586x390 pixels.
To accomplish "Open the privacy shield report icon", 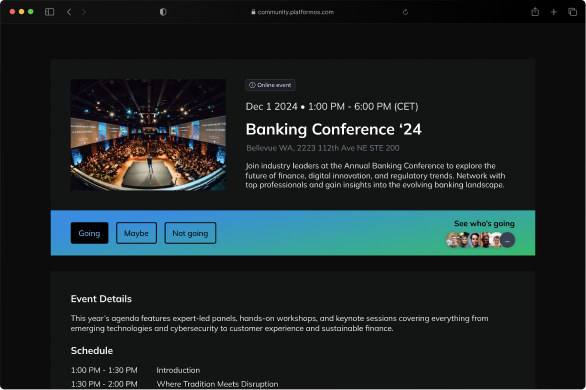I will point(163,12).
